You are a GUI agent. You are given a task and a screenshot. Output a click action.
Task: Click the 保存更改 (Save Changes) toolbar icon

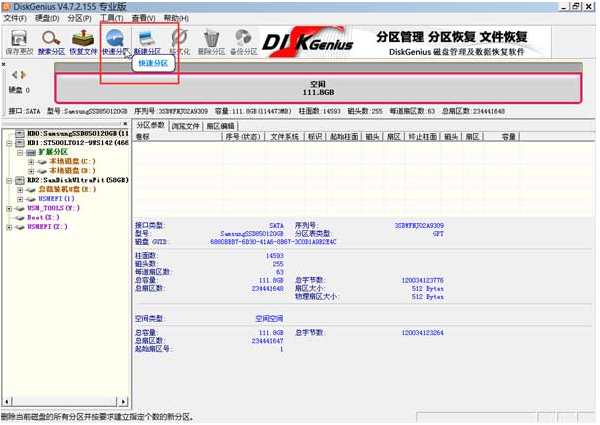click(x=18, y=40)
